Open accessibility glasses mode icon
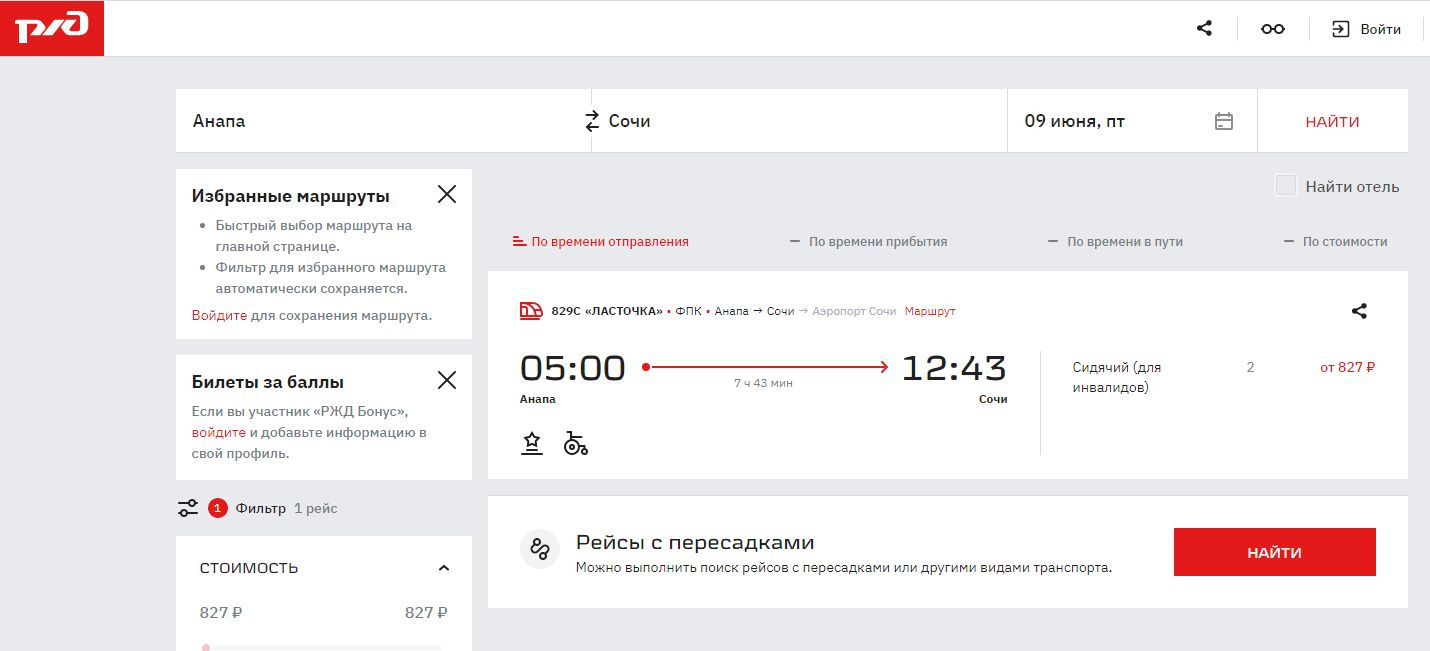Image resolution: width=1430 pixels, height=651 pixels. click(1272, 29)
